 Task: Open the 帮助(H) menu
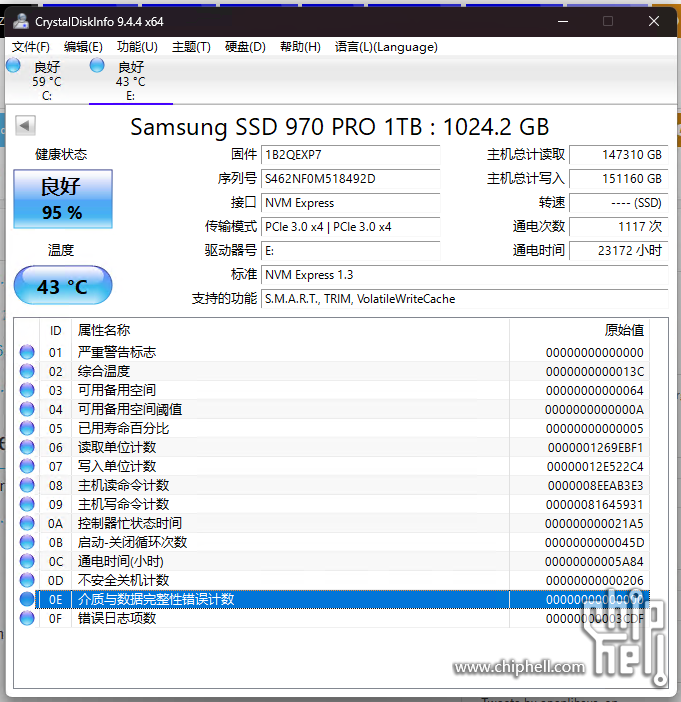[300, 47]
